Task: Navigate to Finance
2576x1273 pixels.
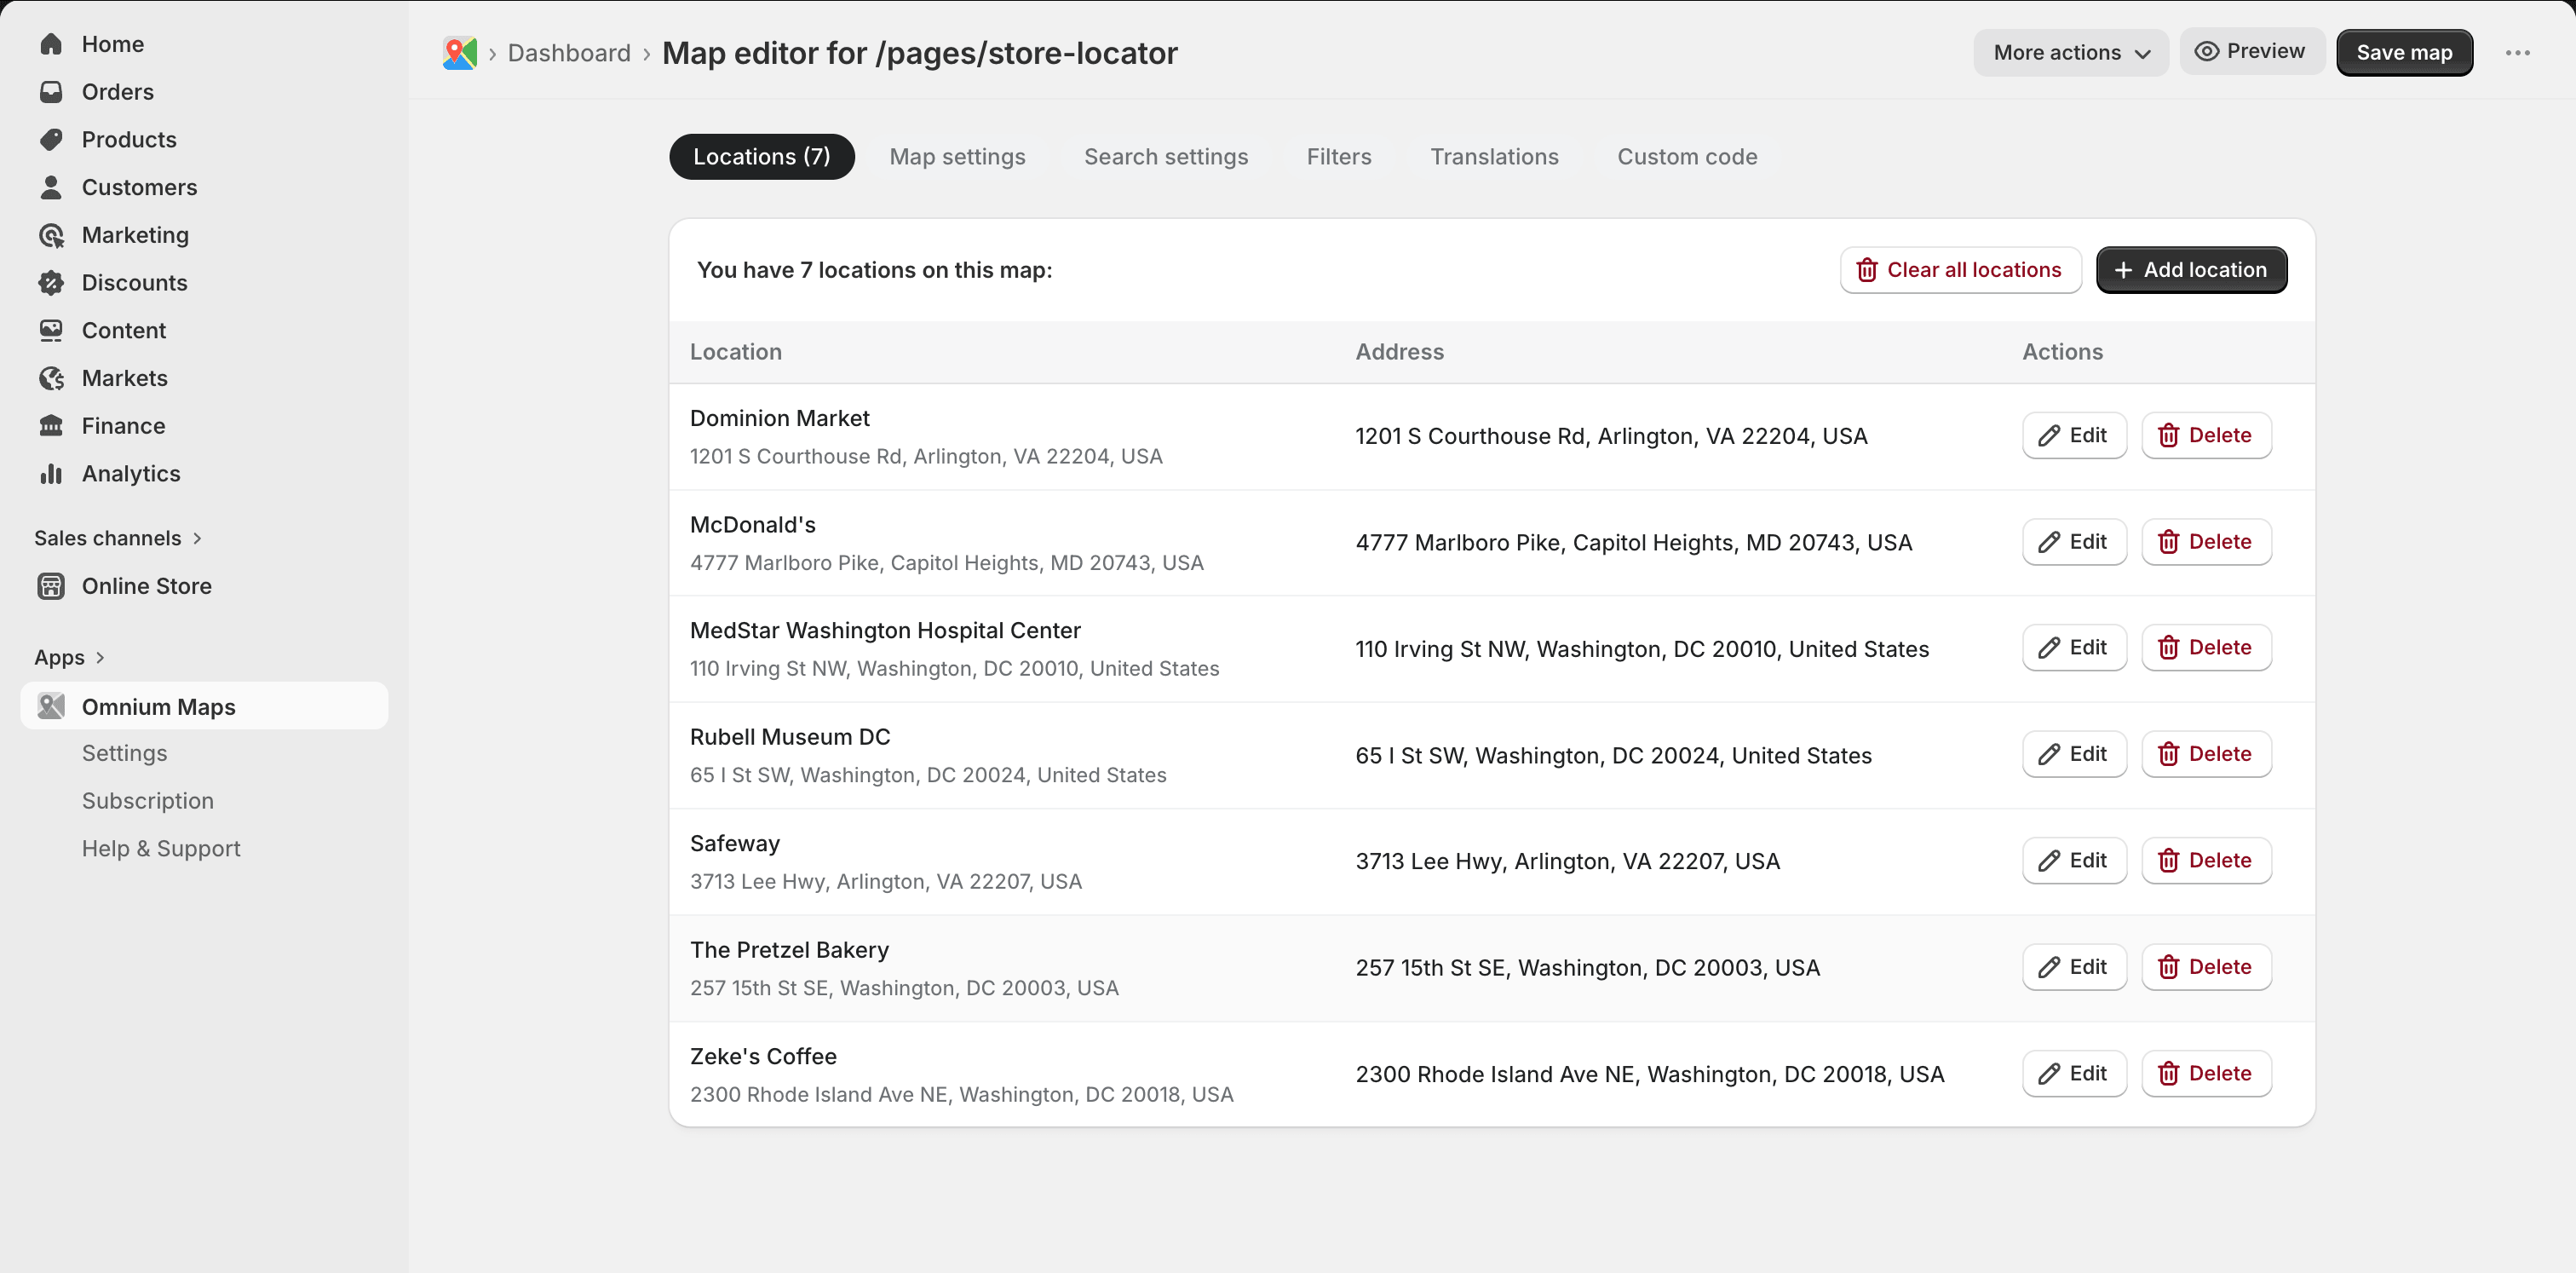Action: coord(123,425)
